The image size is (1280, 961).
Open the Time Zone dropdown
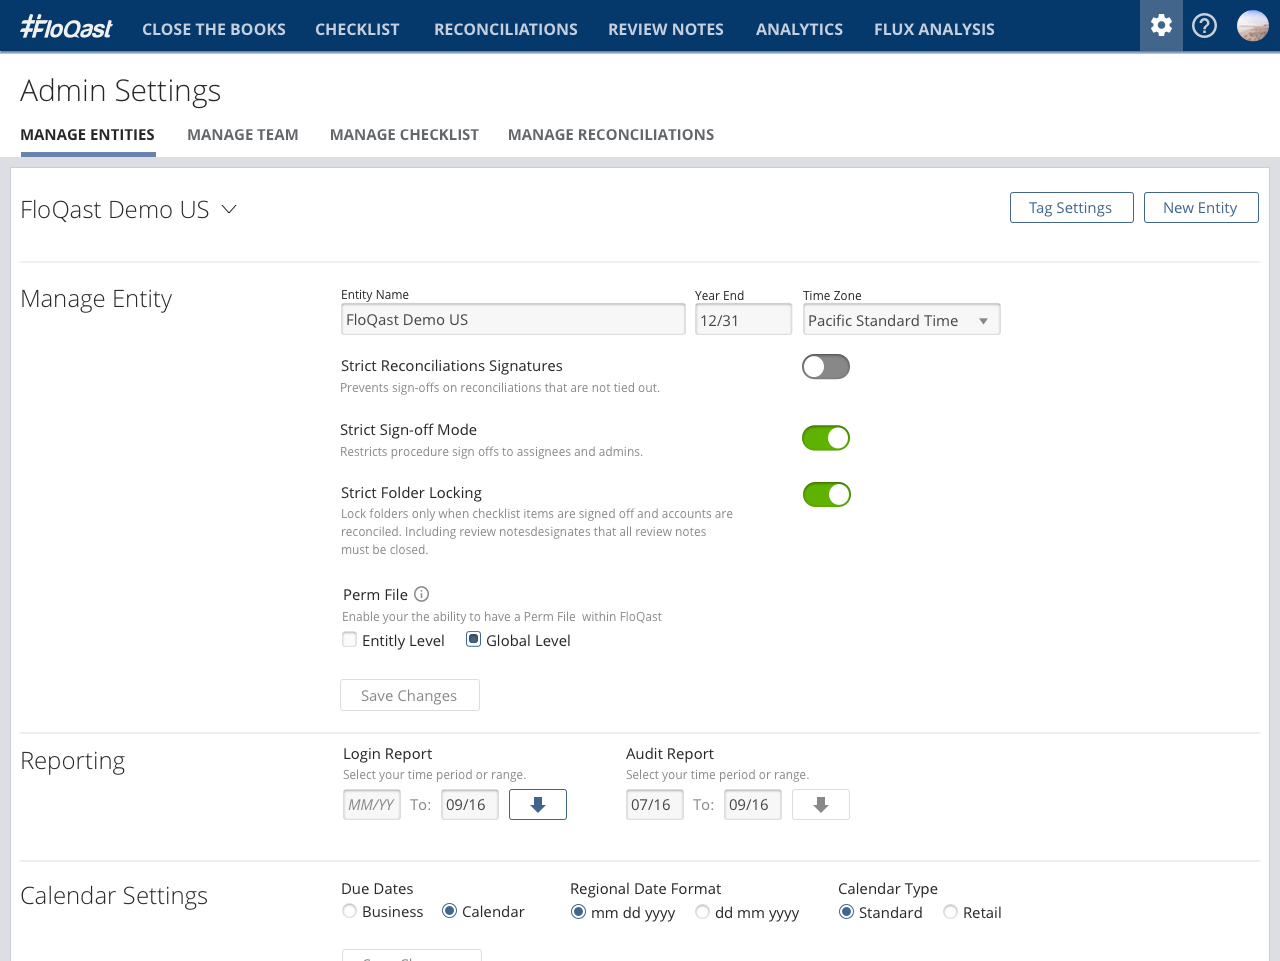tap(901, 320)
